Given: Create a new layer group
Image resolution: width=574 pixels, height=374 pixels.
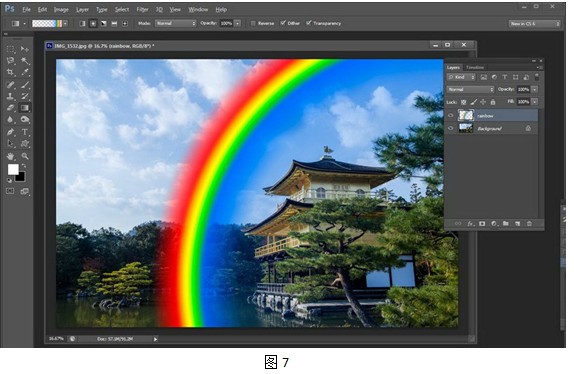Looking at the screenshot, I should tap(506, 224).
